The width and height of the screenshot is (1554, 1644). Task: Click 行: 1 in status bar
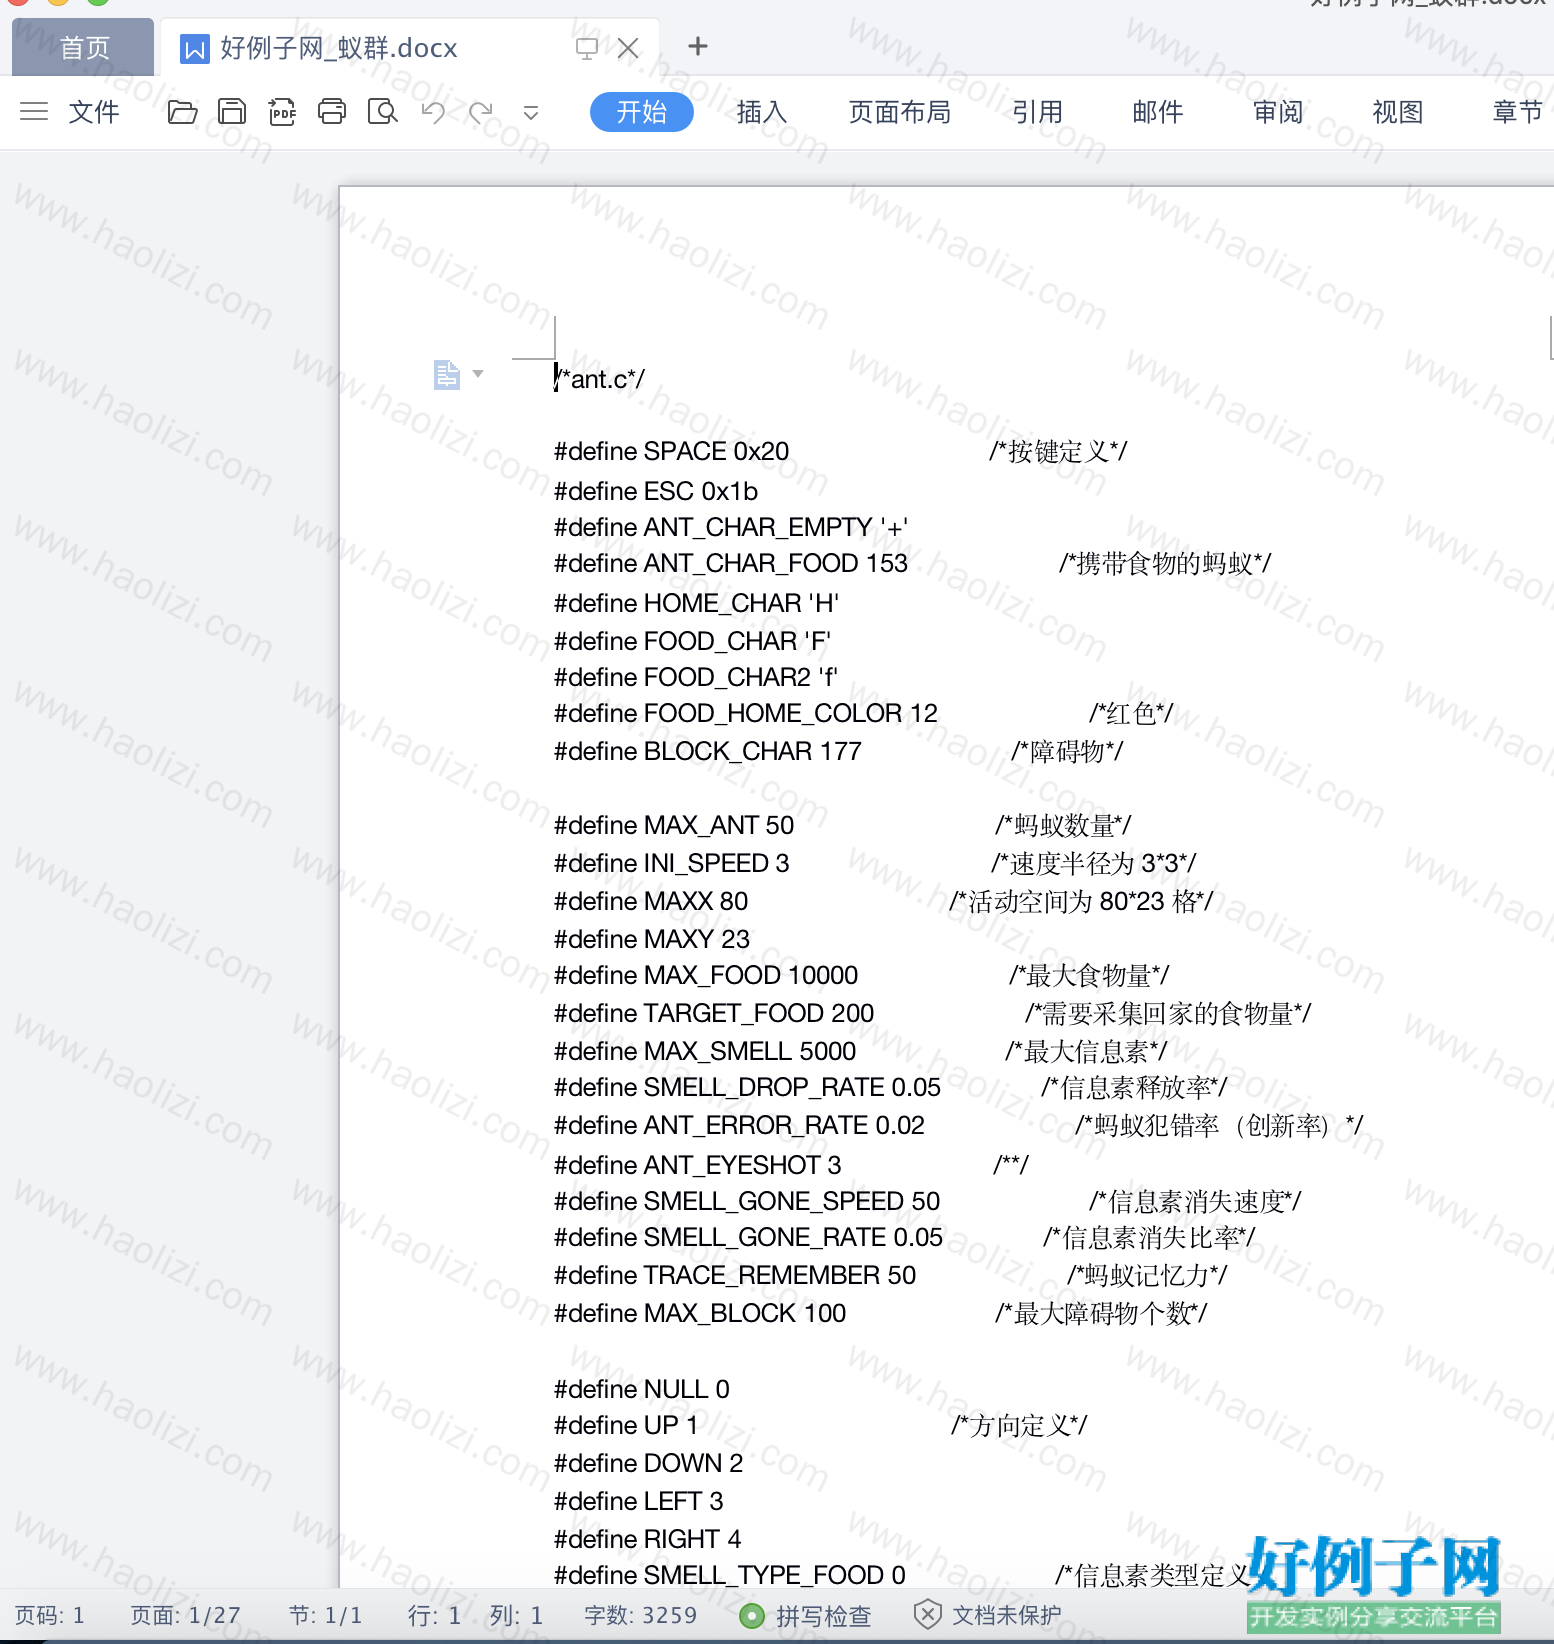[x=434, y=1615]
